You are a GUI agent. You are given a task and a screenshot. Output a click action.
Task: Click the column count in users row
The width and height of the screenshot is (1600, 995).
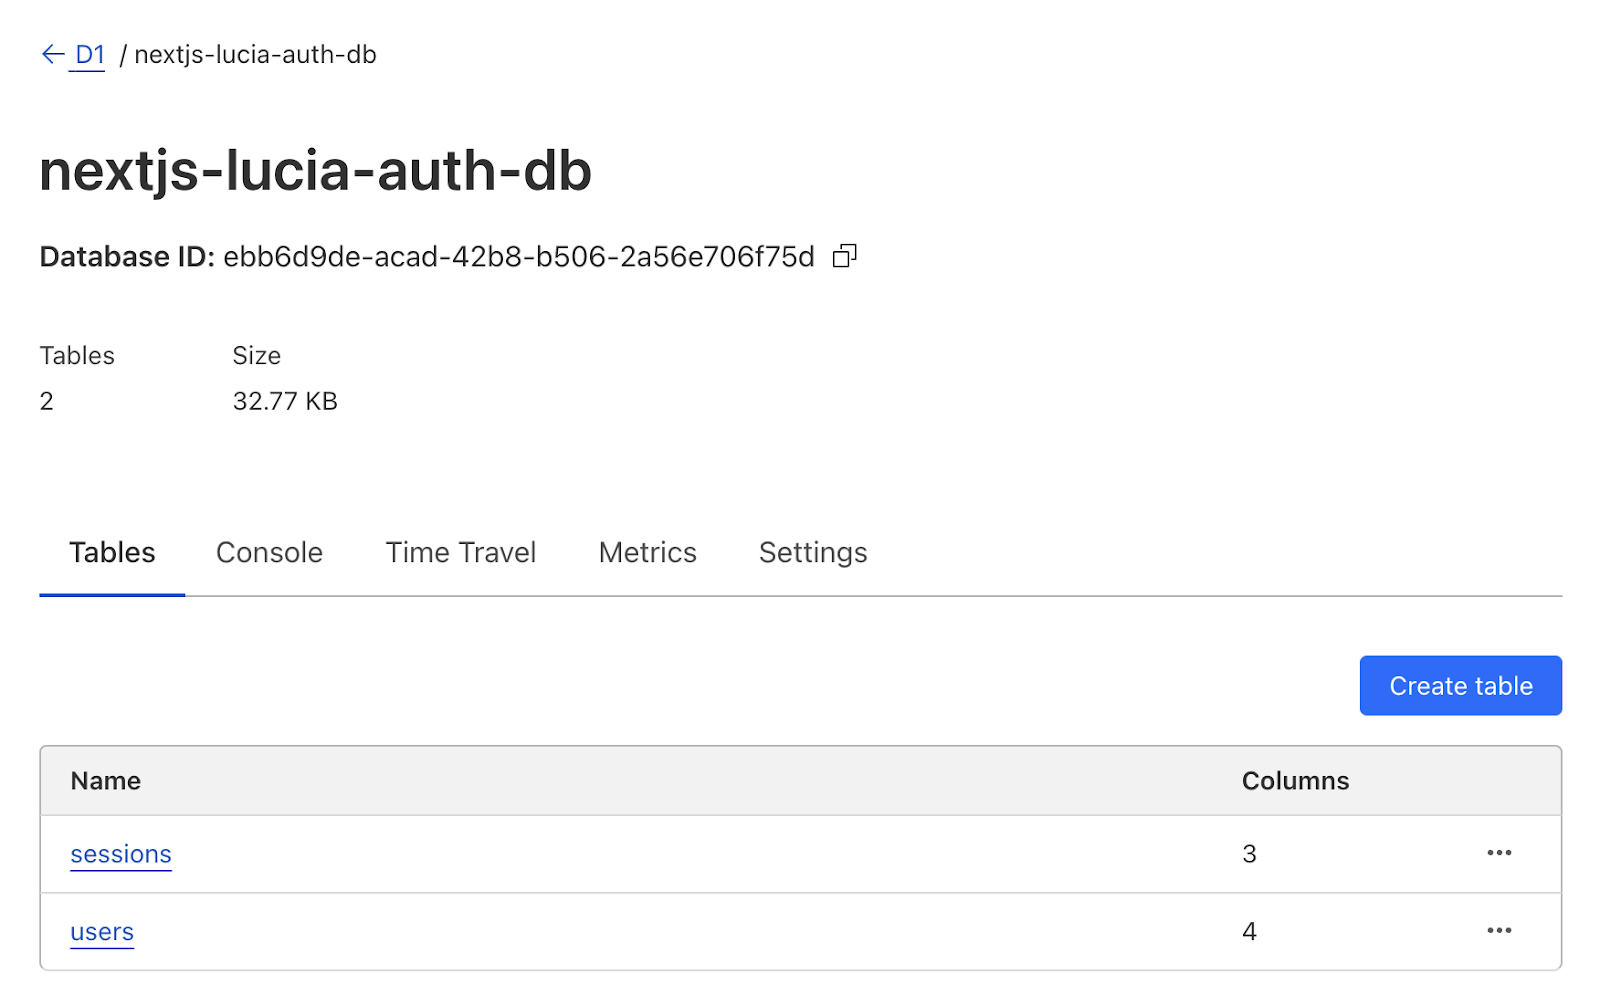coord(1249,932)
